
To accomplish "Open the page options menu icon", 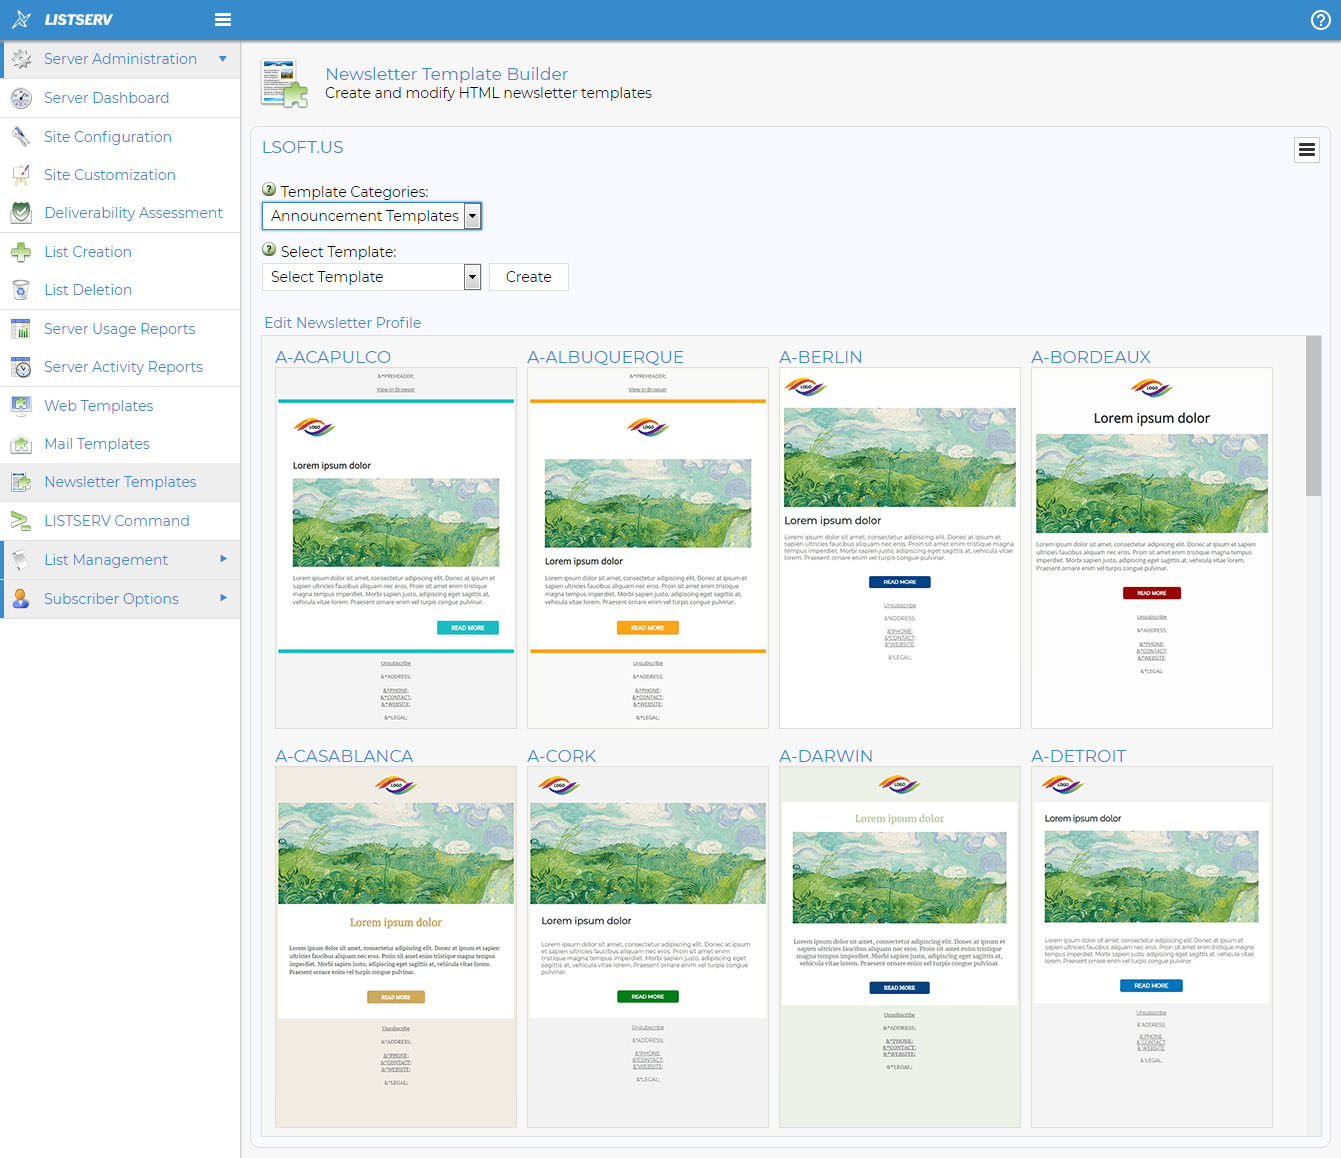I will tap(1306, 150).
